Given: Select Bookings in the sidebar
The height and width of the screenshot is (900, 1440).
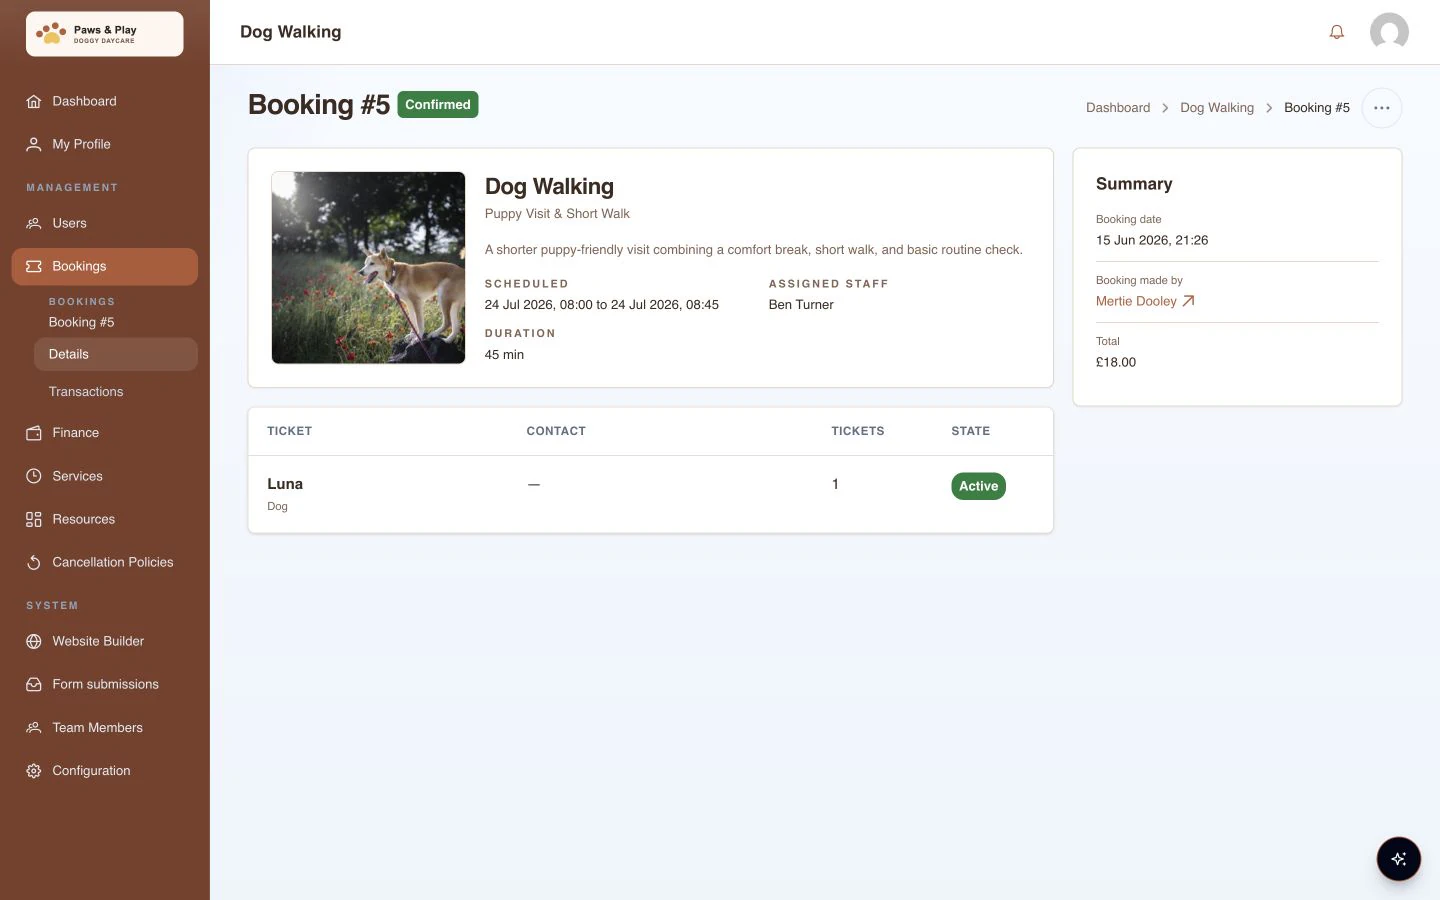Looking at the screenshot, I should (104, 266).
